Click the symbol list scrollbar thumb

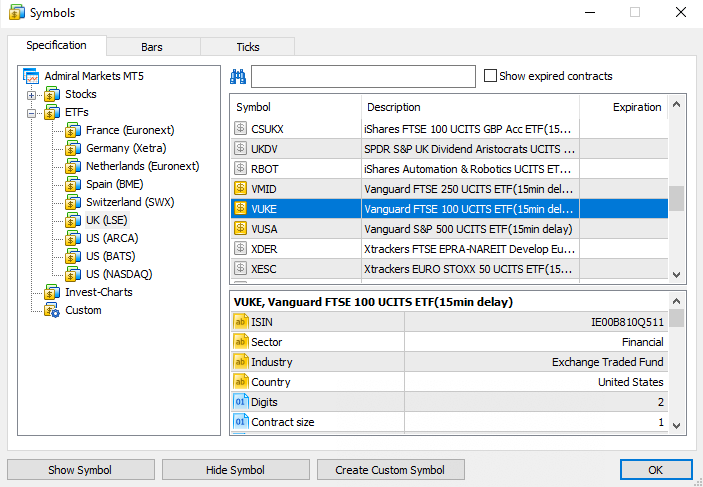(x=677, y=198)
